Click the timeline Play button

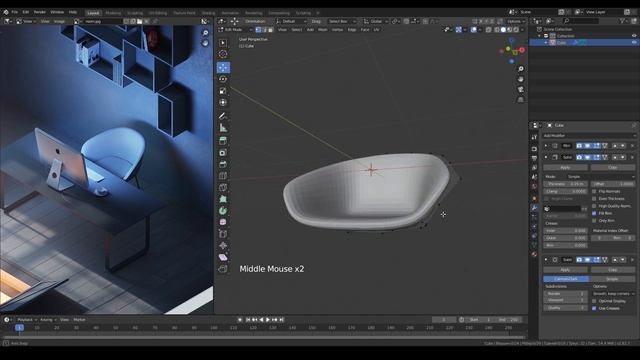click(268, 320)
